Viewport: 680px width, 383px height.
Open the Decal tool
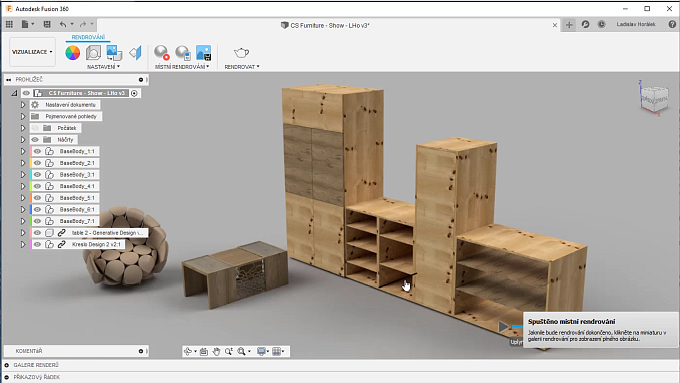[x=114, y=53]
